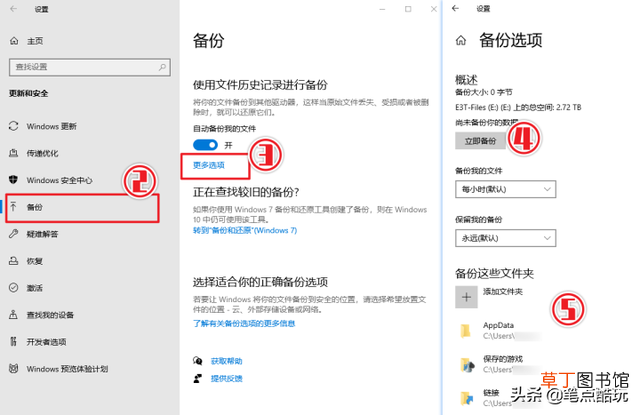This screenshot has width=640, height=415.
Task: Click the 链接 folder icon
Action: (467, 398)
